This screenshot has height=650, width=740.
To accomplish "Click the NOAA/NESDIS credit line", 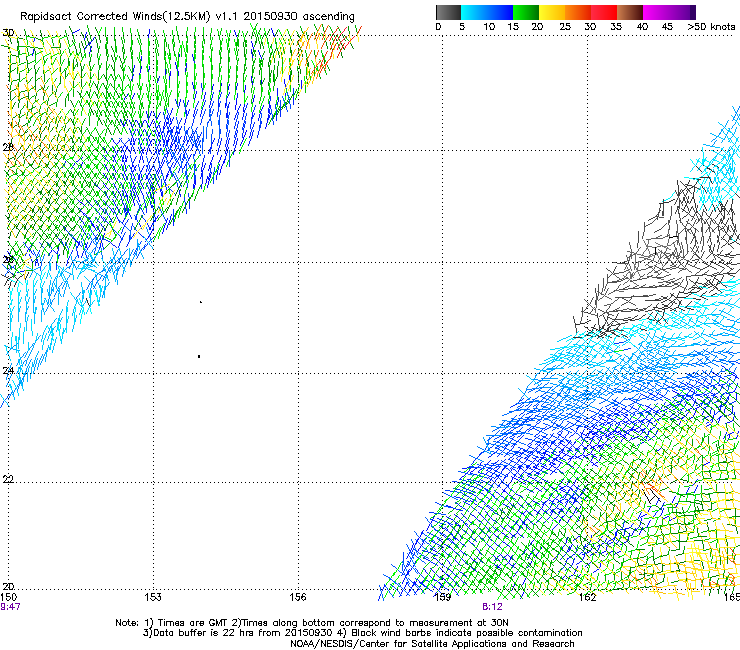I will (432, 644).
